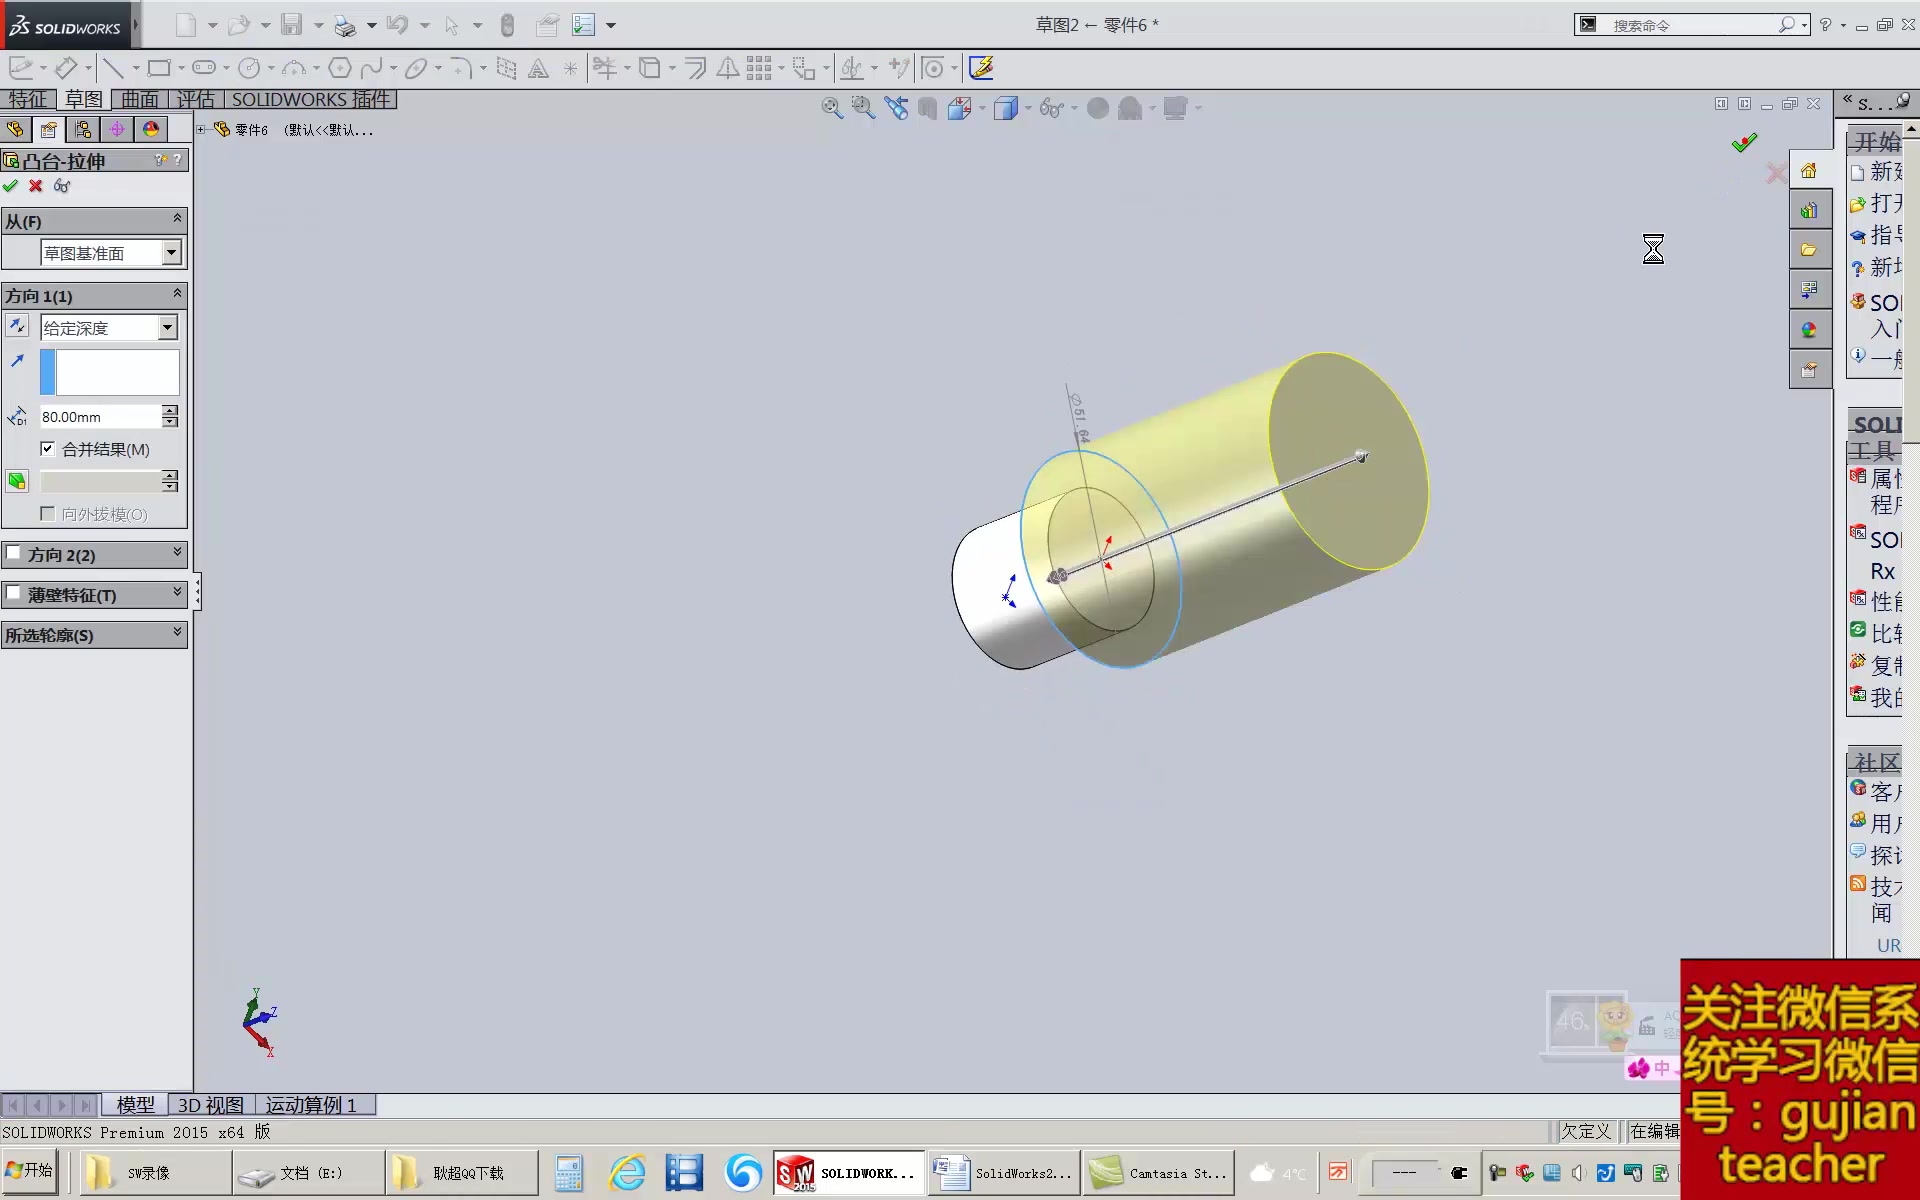Cancel the extrude with the red X
This screenshot has height=1200, width=1920.
coord(35,186)
